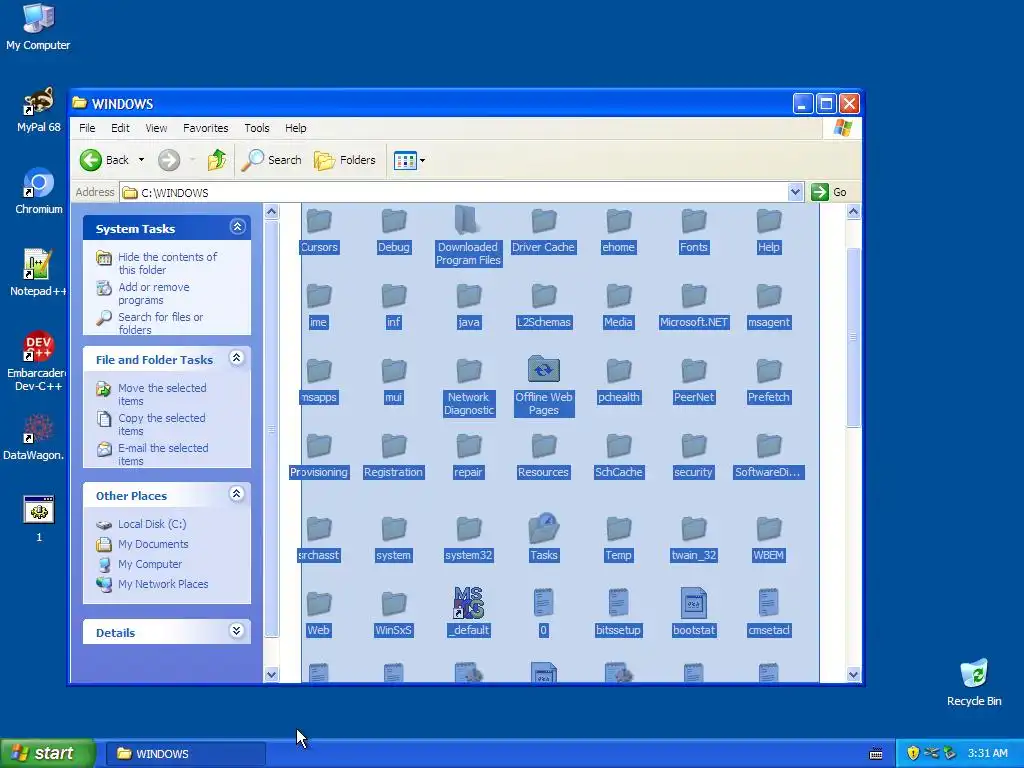This screenshot has height=768, width=1024.
Task: Select the _default shortcut file
Action: [468, 612]
